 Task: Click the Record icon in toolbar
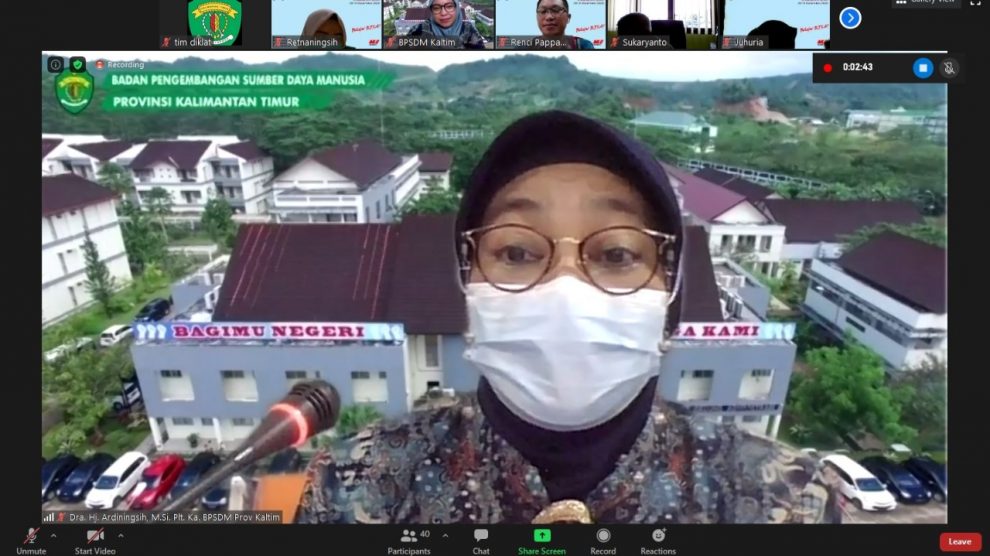tap(603, 537)
